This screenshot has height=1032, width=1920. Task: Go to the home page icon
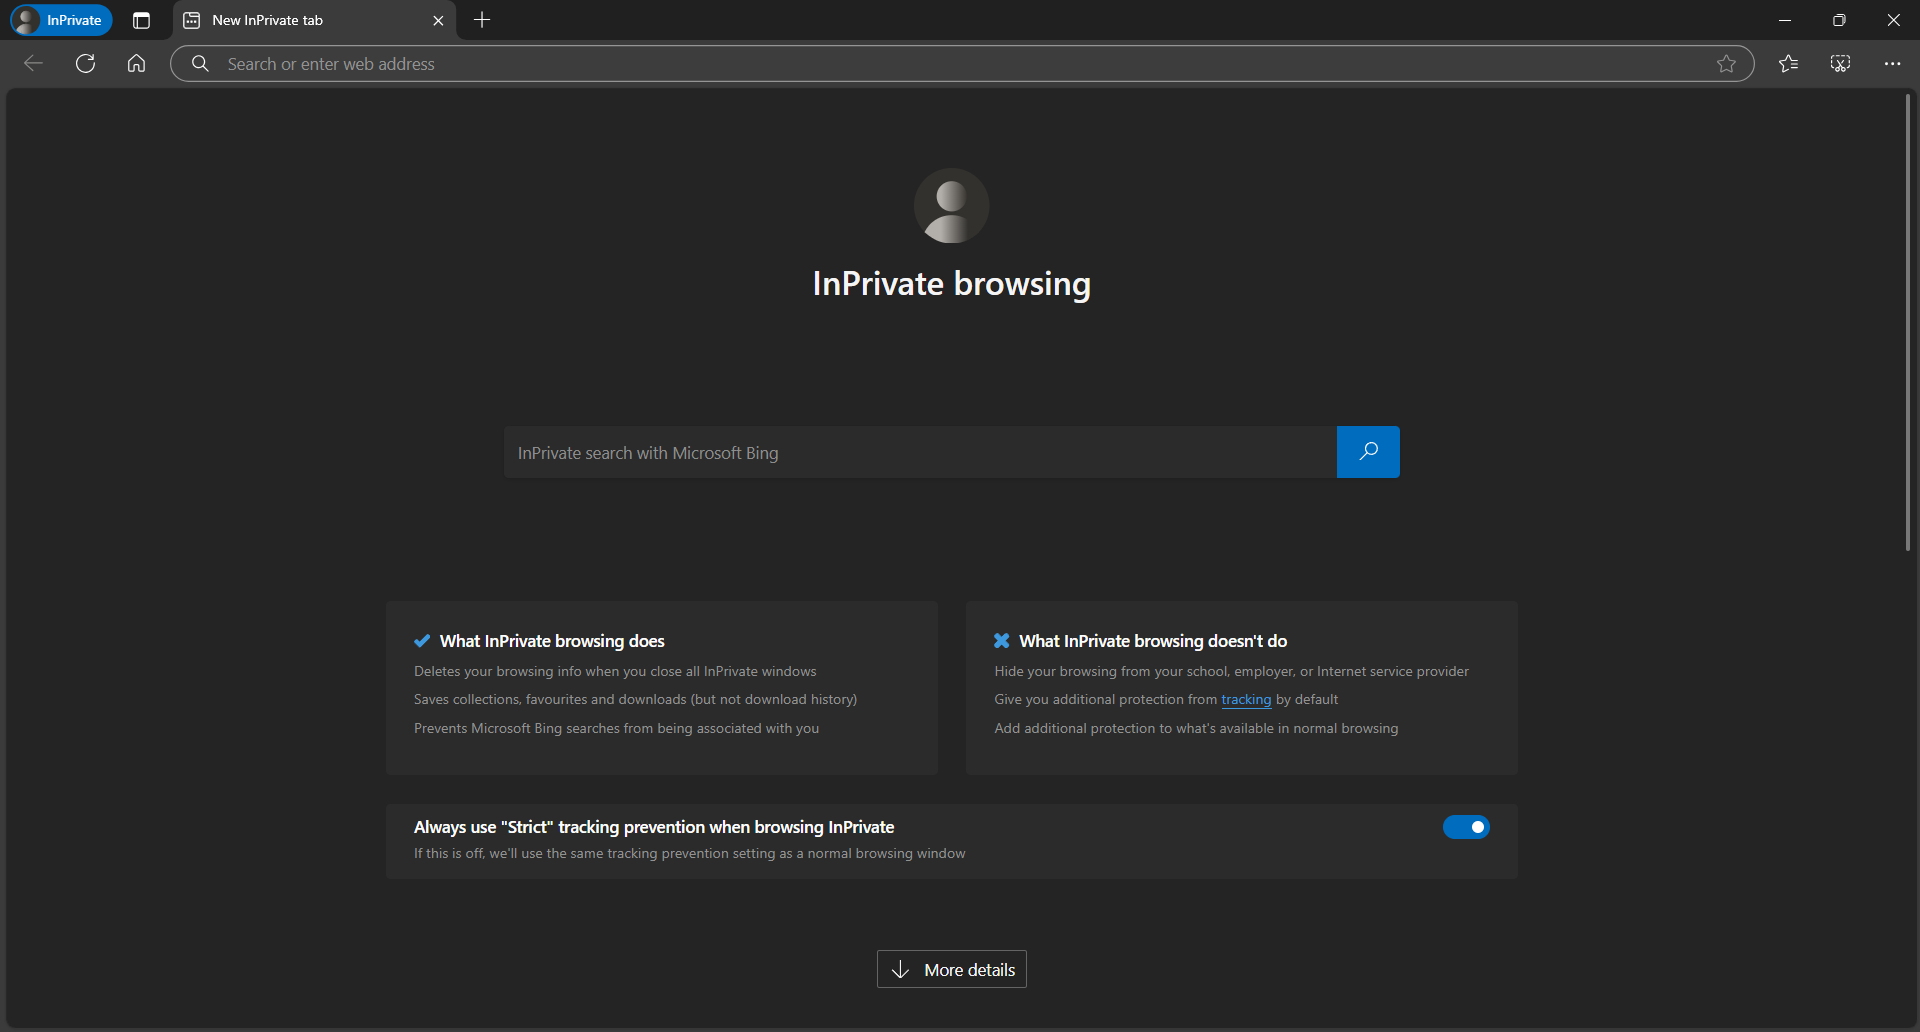tap(137, 64)
